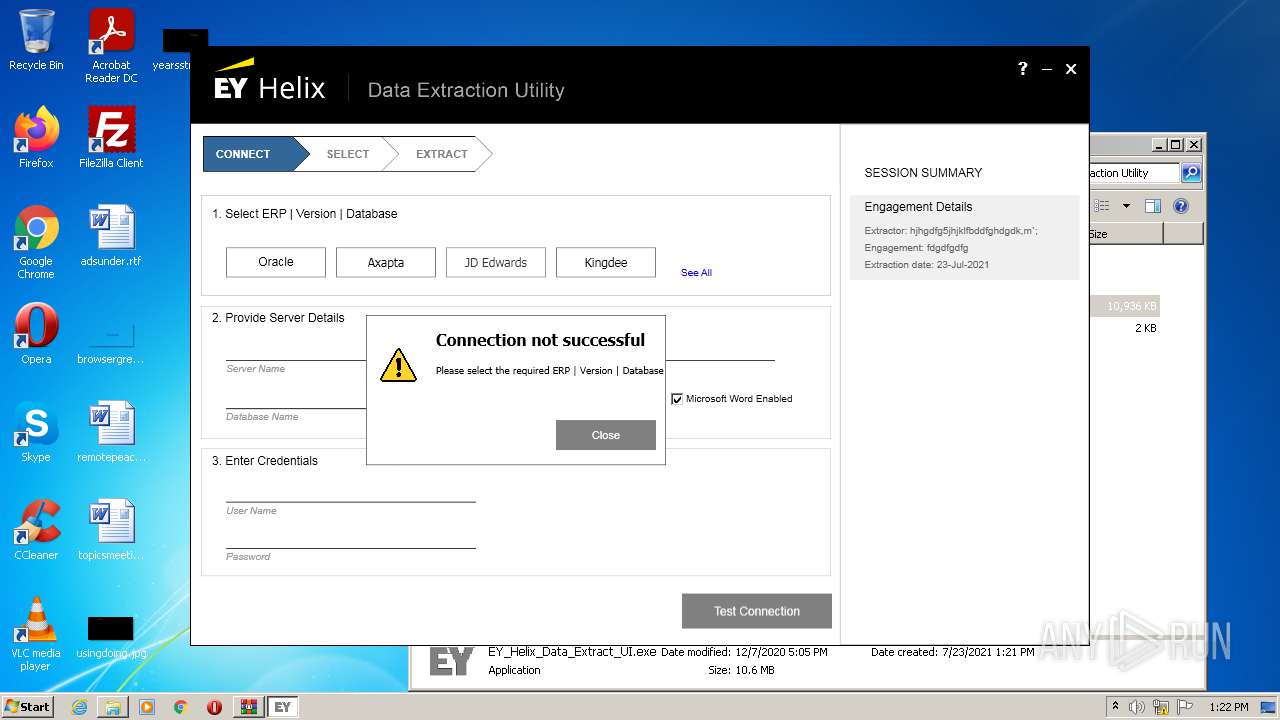Open help via the question mark icon
The width and height of the screenshot is (1280, 720).
[1022, 68]
